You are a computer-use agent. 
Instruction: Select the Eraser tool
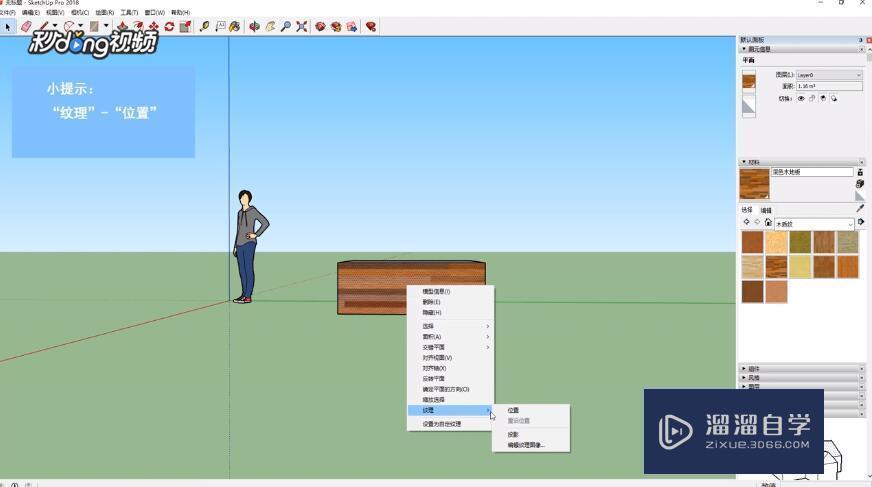(x=26, y=27)
